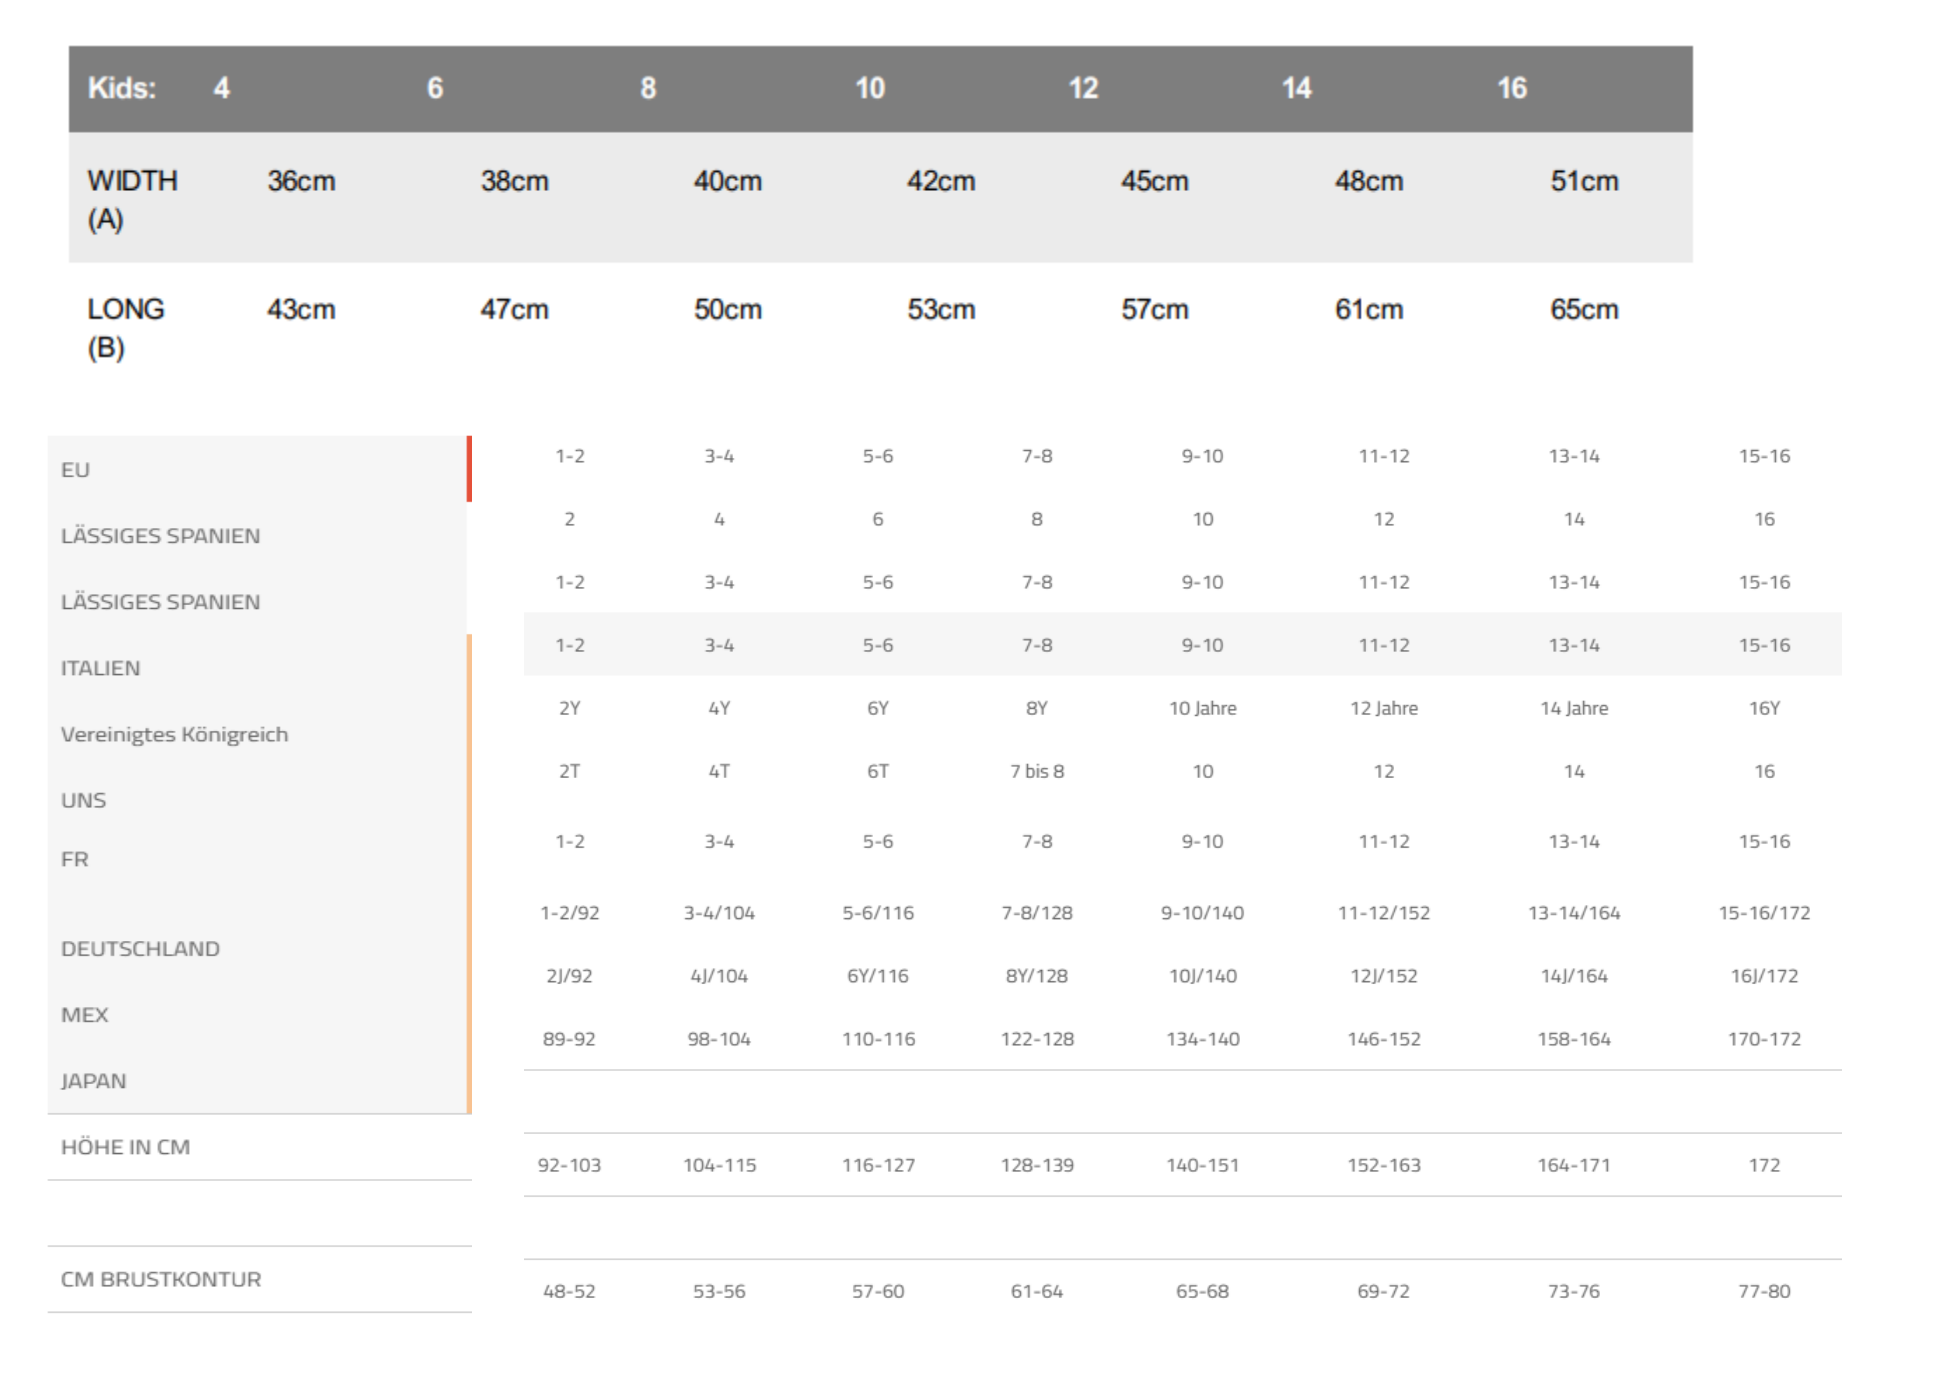Image resolution: width=1934 pixels, height=1398 pixels.
Task: Click the CM BRUSTKONTUR row label
Action: [x=160, y=1279]
